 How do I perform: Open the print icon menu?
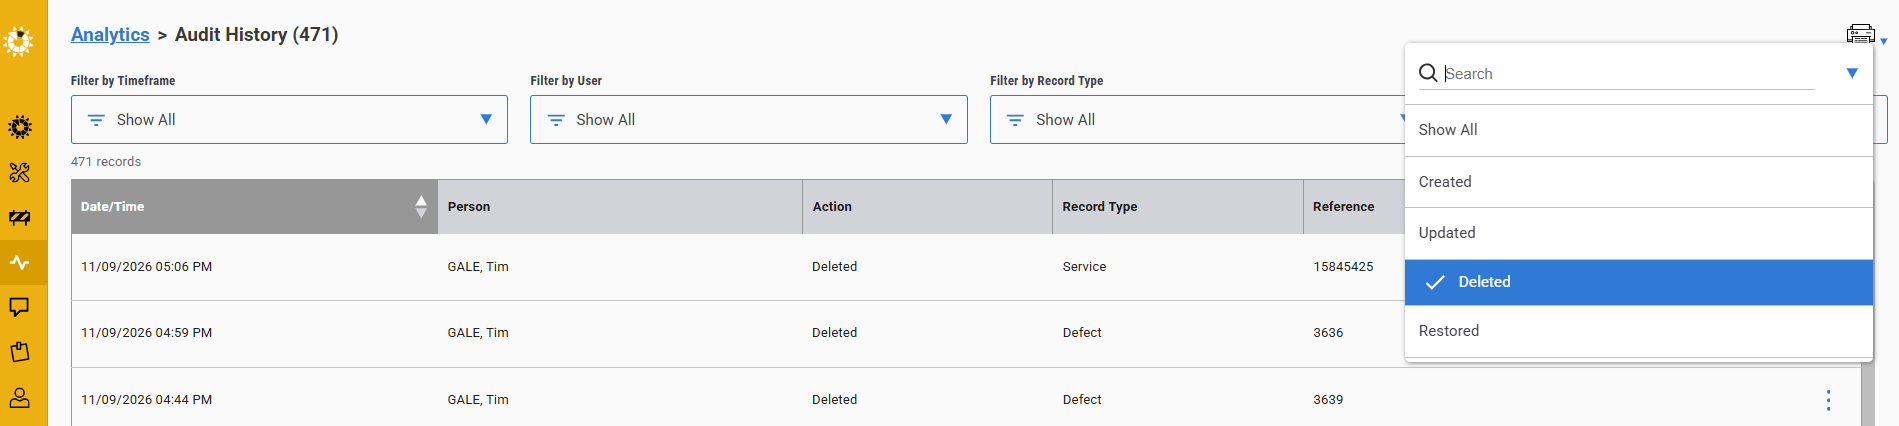(x=1865, y=35)
